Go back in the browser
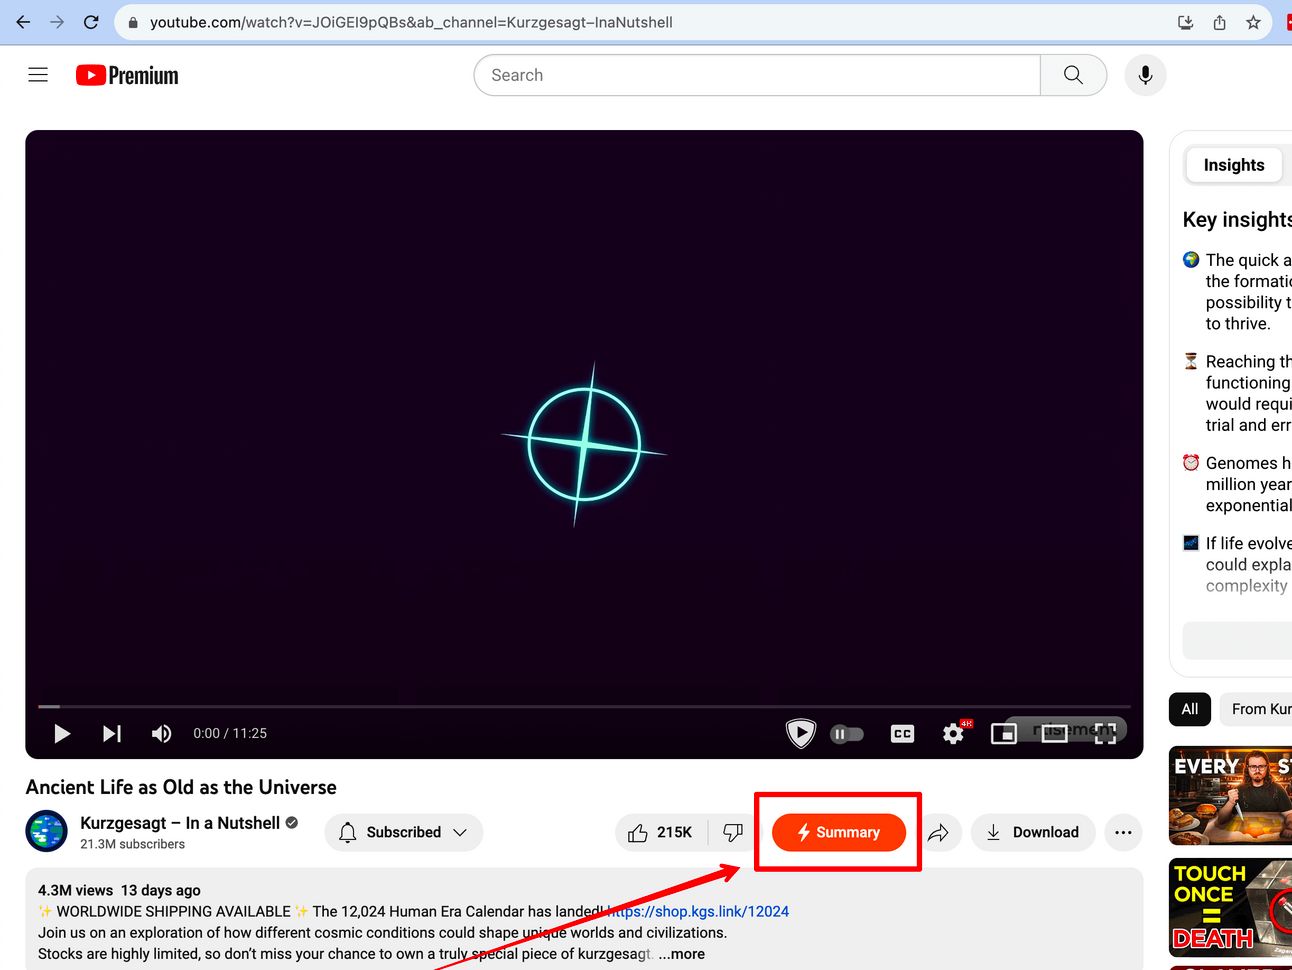Image resolution: width=1292 pixels, height=970 pixels. point(23,22)
